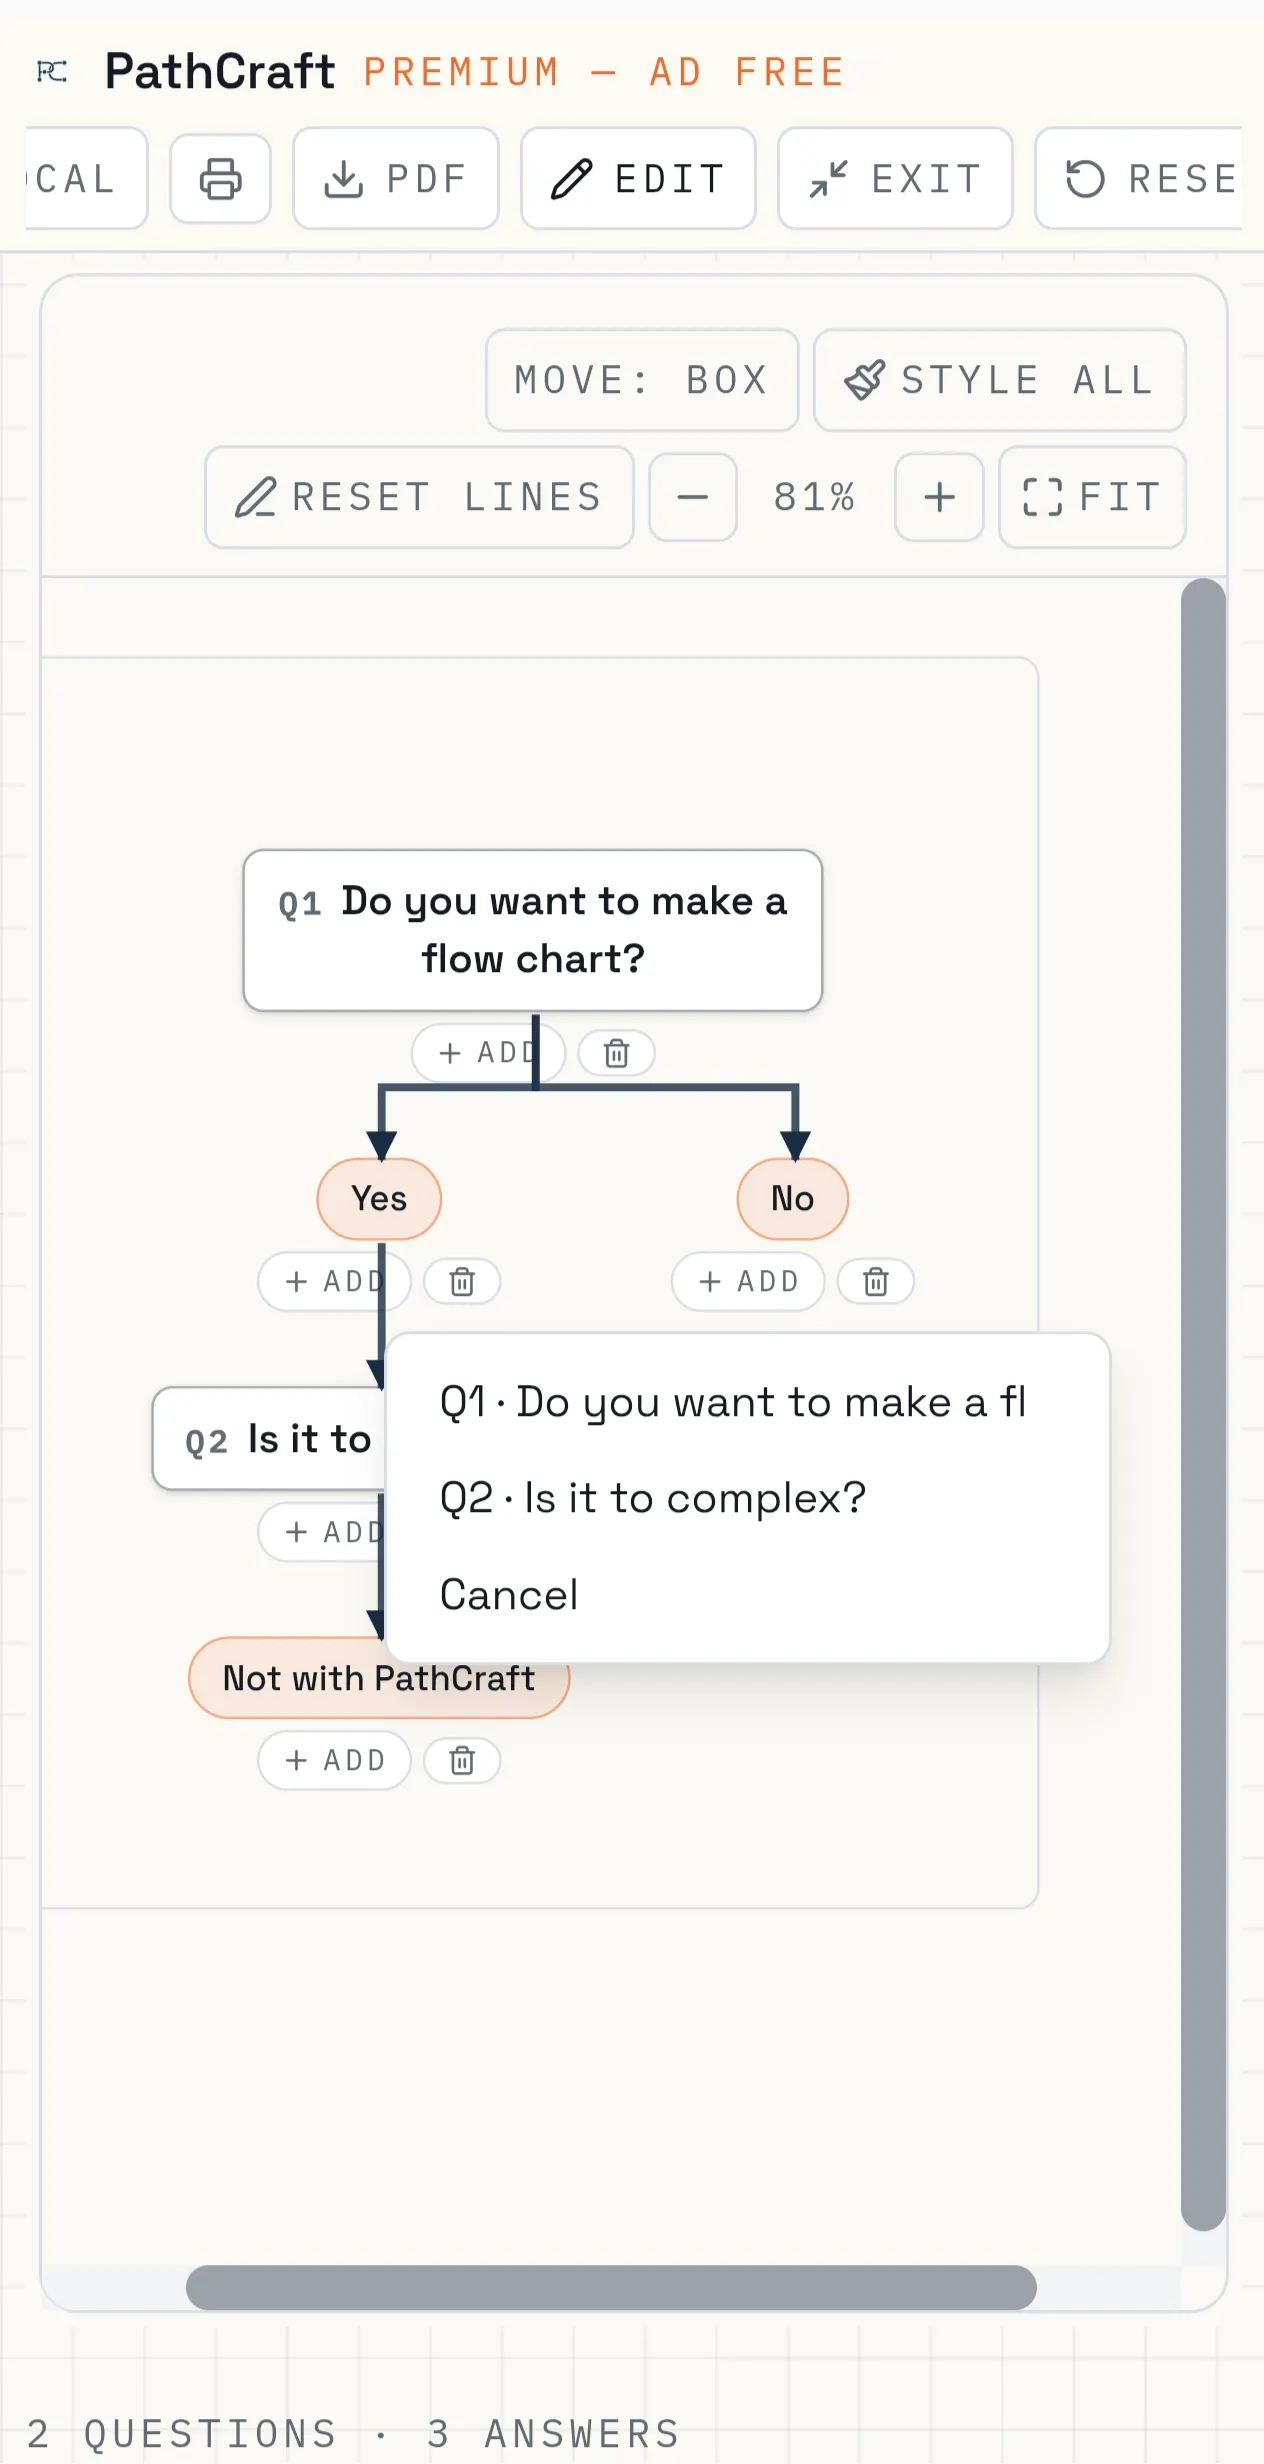Viewport: 1264px width, 2464px height.
Task: Delete question Q1 with trash icon
Action: click(617, 1053)
